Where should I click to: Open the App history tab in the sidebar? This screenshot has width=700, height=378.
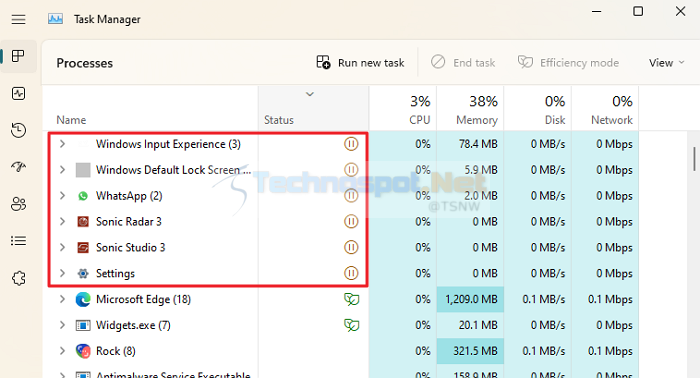[x=18, y=130]
